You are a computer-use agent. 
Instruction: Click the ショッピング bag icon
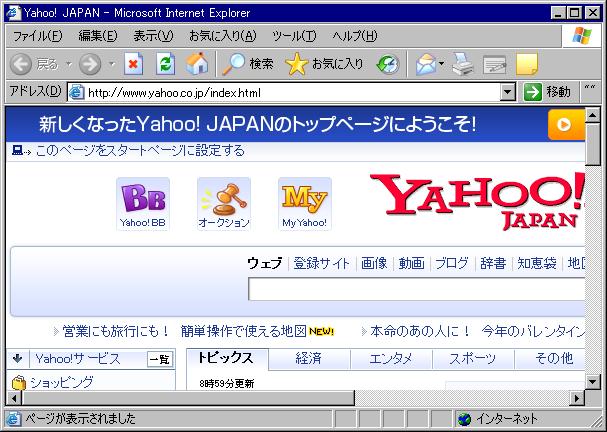18,383
